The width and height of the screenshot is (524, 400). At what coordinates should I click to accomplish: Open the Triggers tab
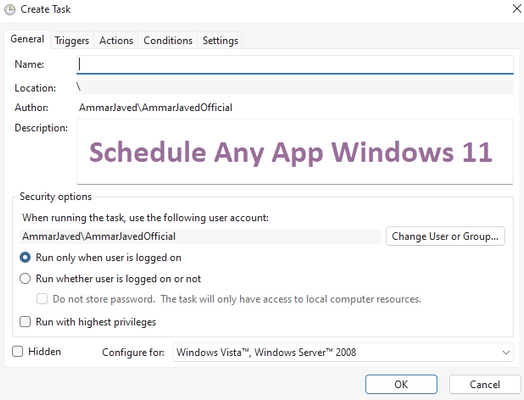tap(72, 40)
